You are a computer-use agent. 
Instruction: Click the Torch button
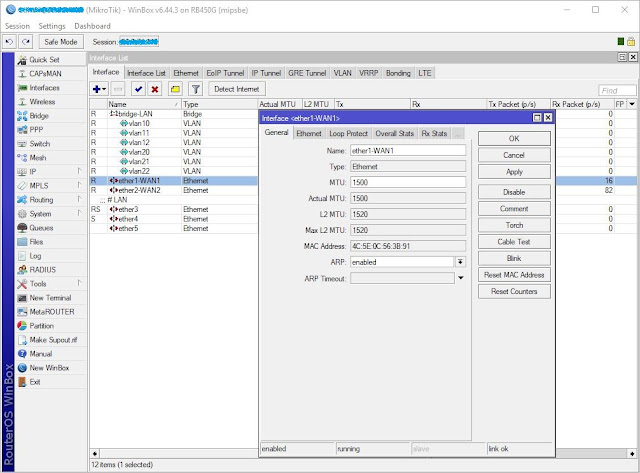514,225
